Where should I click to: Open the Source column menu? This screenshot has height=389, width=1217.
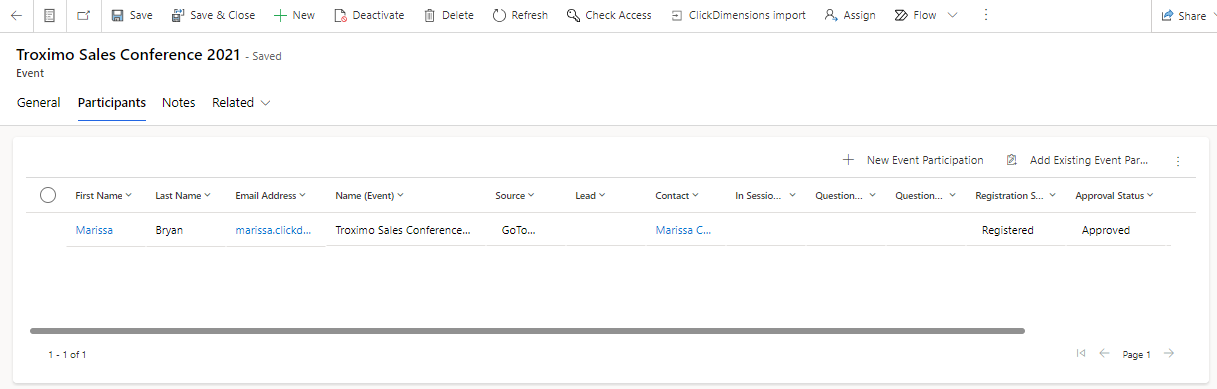[515, 196]
